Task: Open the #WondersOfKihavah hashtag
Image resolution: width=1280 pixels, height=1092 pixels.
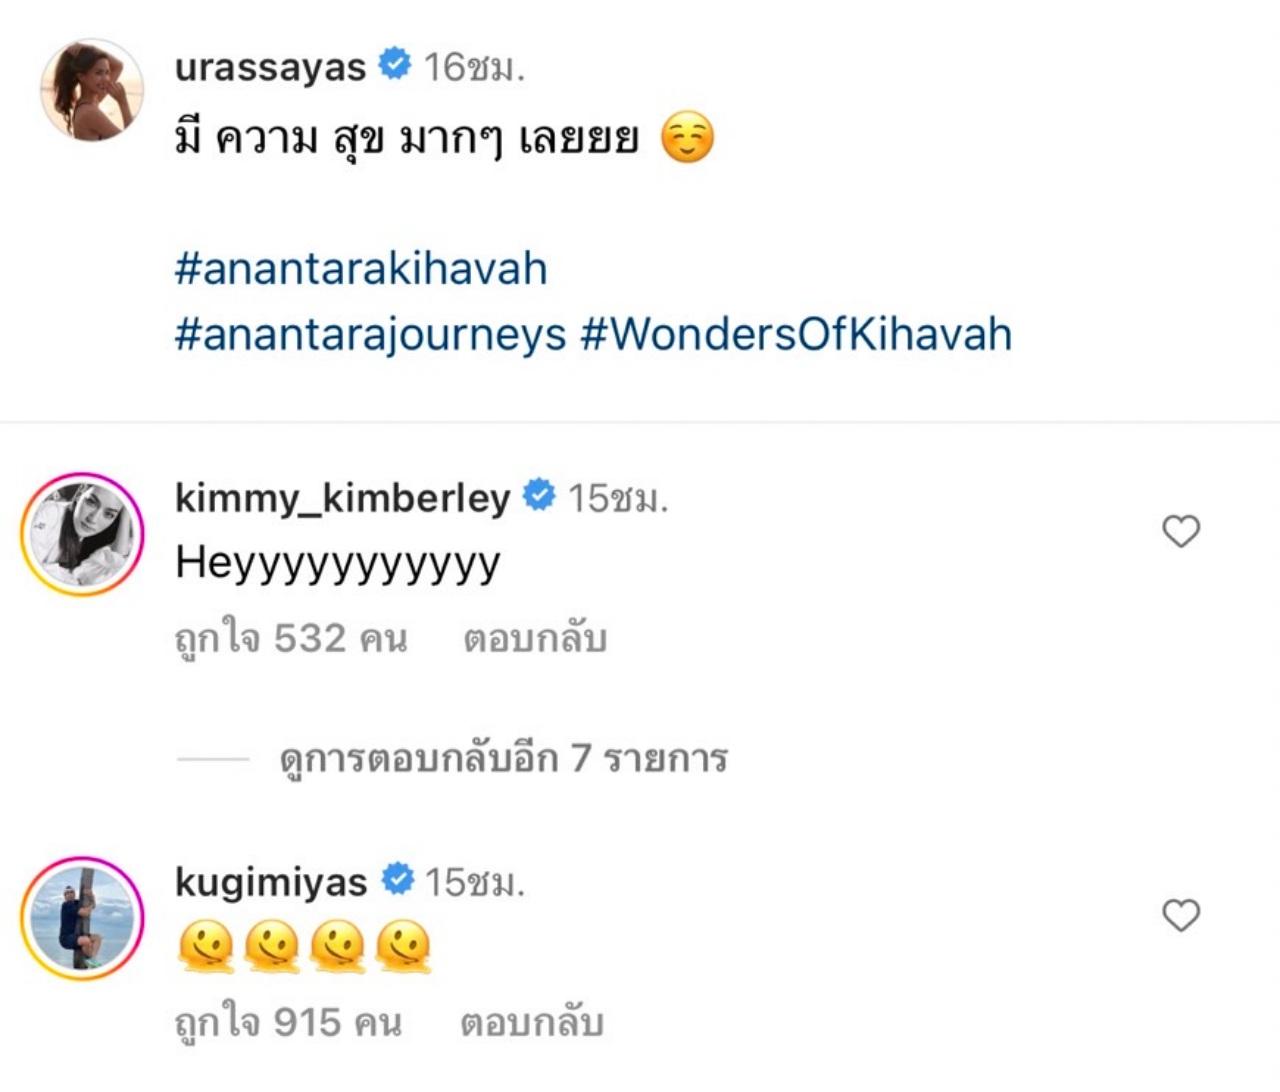Action: [x=796, y=334]
